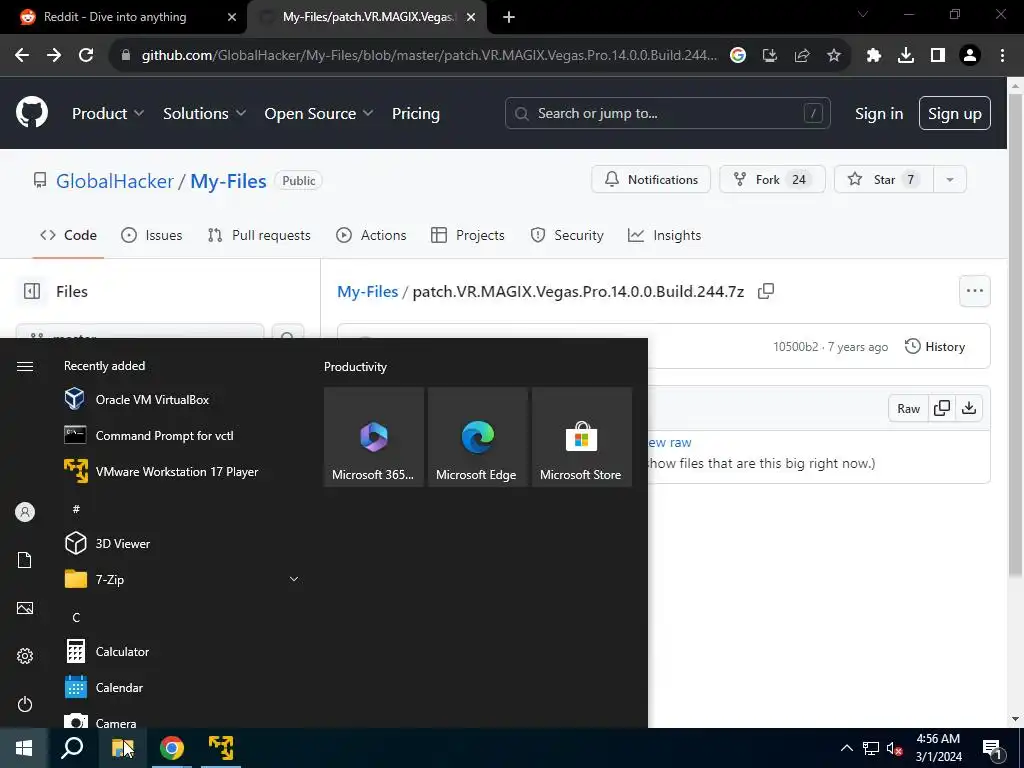The width and height of the screenshot is (1024, 768).
Task: View the file History
Action: (935, 347)
